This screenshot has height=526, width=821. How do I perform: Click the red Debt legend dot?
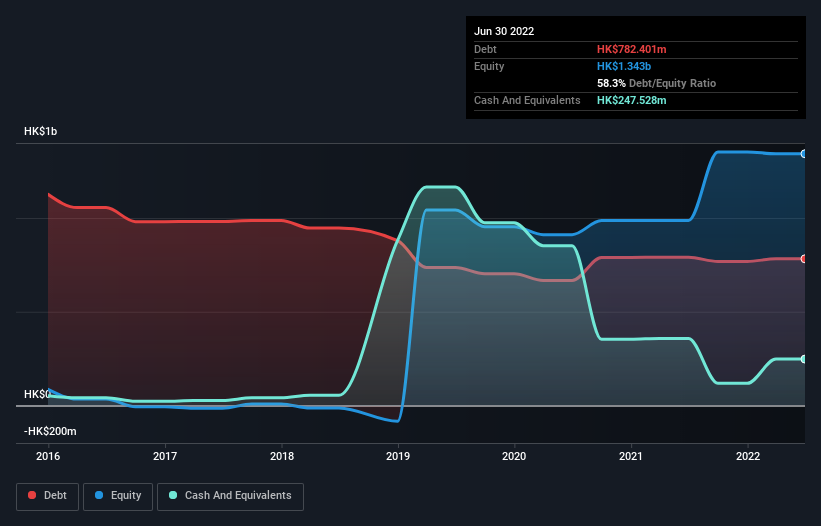pyautogui.click(x=32, y=495)
